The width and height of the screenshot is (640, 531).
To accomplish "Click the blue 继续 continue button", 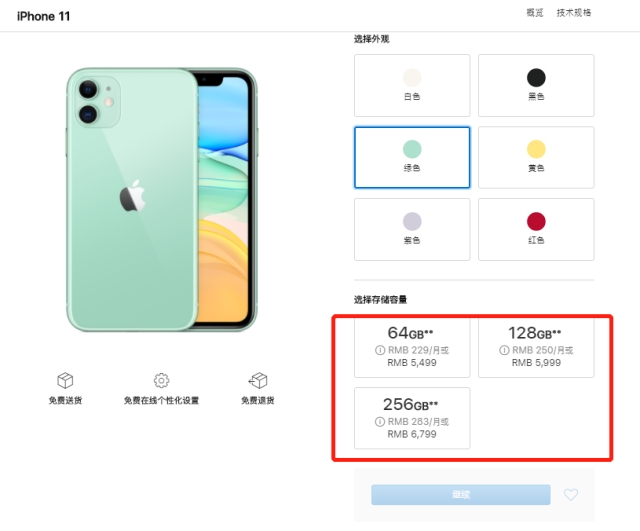I will [x=460, y=495].
